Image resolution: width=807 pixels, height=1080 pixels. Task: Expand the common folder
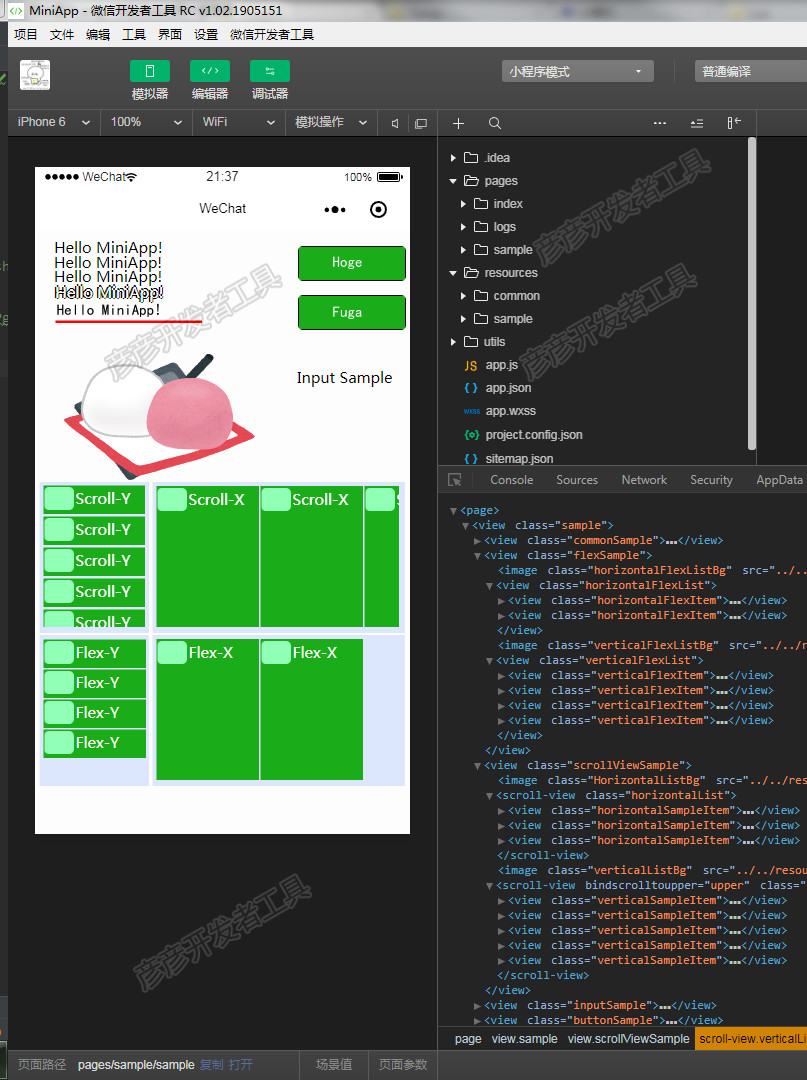(x=463, y=295)
